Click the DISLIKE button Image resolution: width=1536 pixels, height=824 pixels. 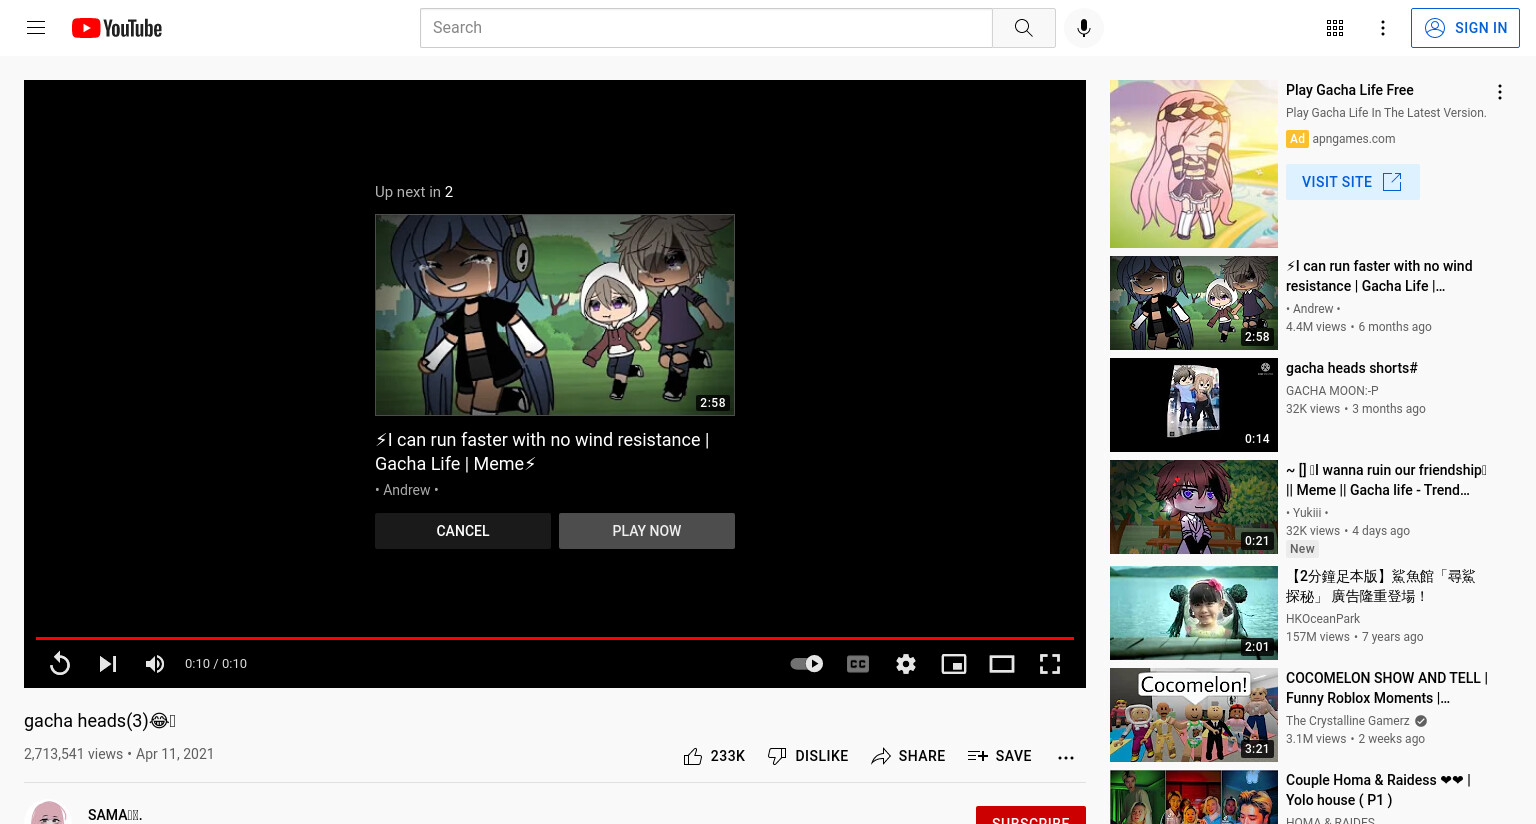pyautogui.click(x=808, y=756)
